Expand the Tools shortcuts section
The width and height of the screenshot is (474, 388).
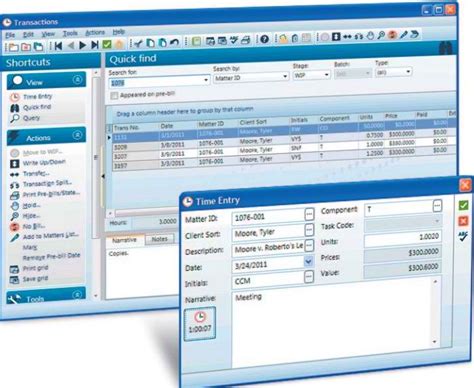point(77,295)
